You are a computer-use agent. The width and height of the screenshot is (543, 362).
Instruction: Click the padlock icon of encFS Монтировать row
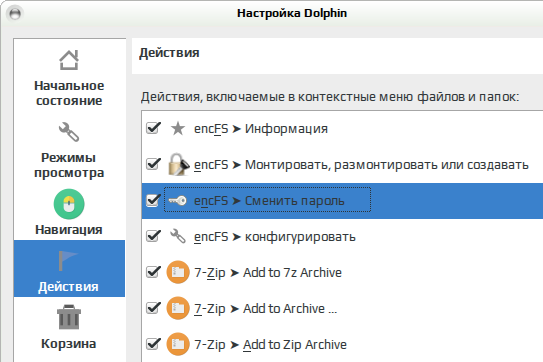(x=178, y=164)
